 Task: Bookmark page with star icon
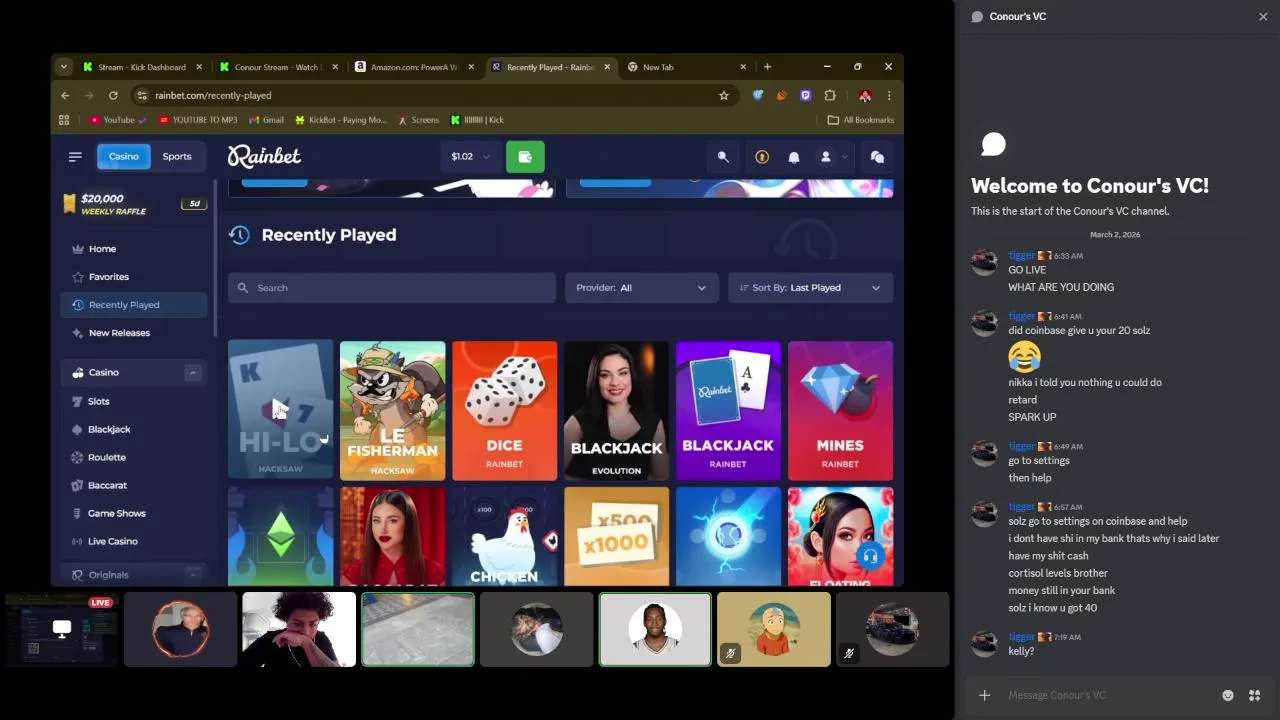724,95
